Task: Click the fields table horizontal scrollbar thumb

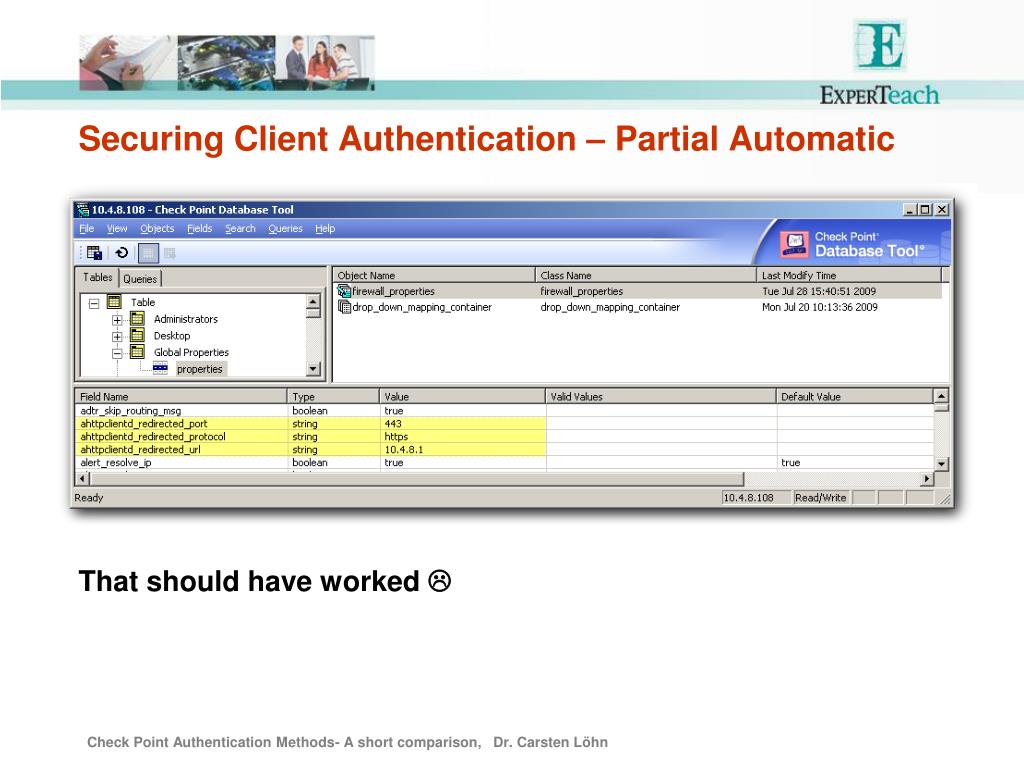Action: pyautogui.click(x=417, y=479)
